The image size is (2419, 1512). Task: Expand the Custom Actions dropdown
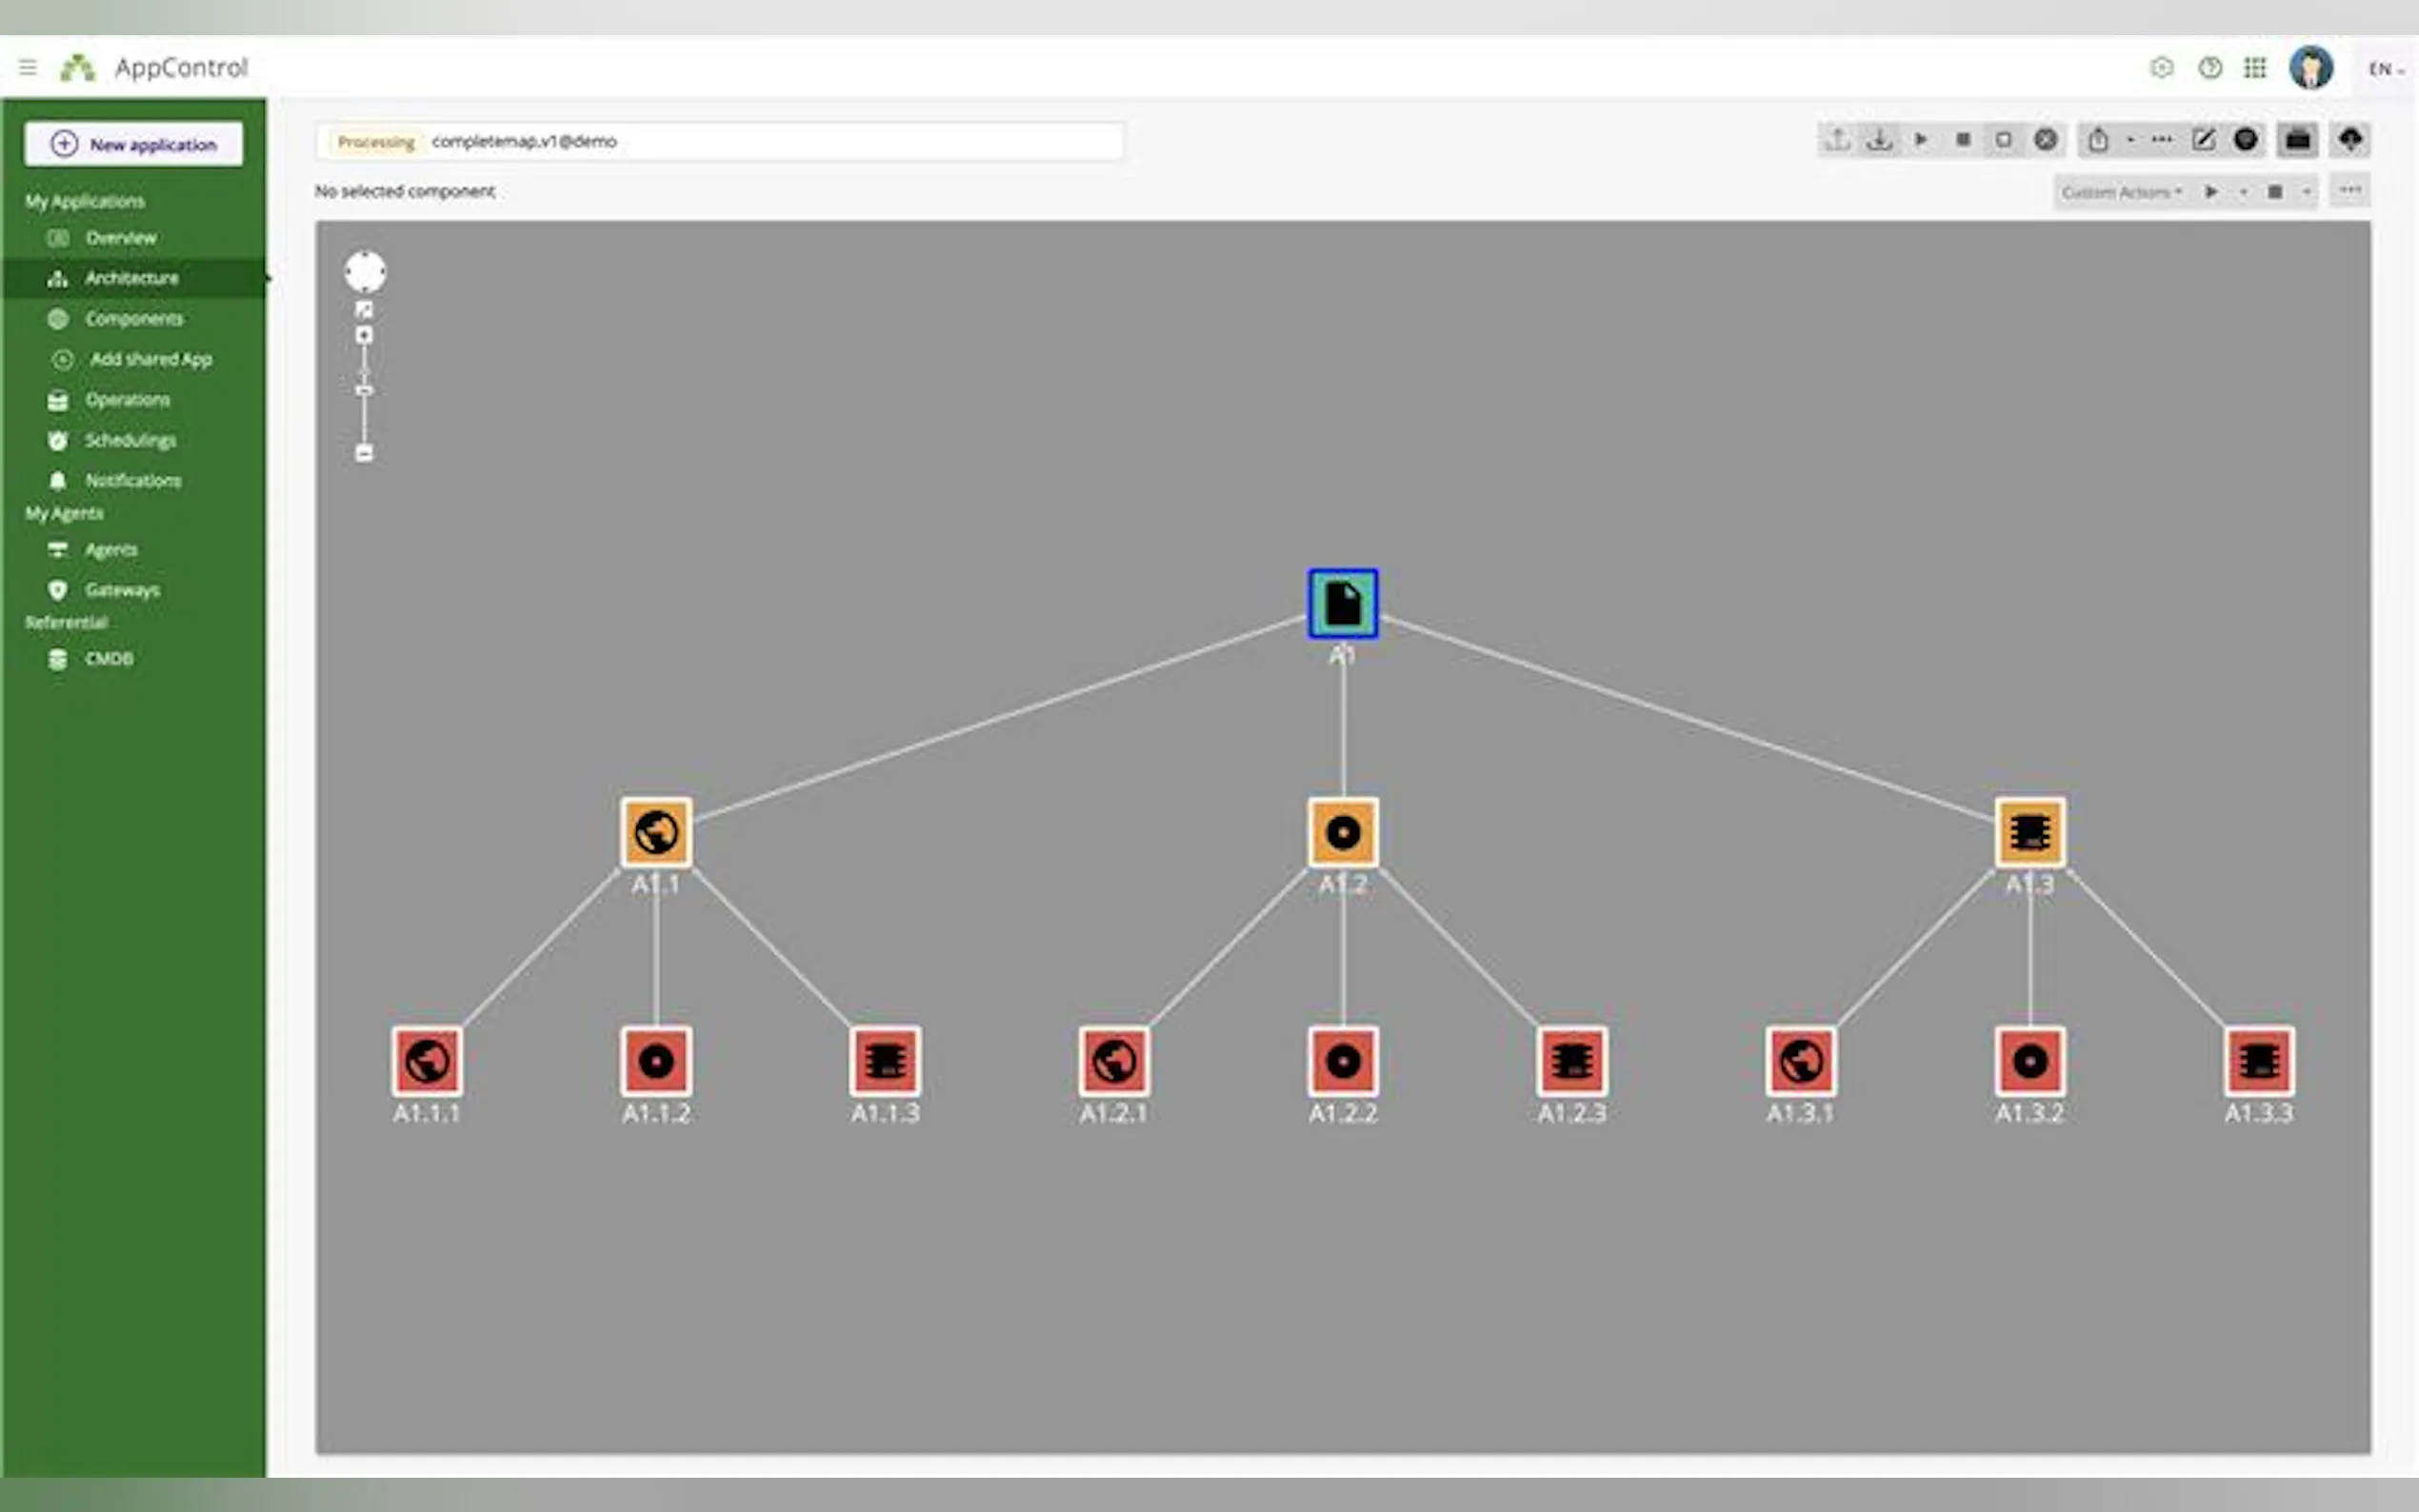tap(2121, 192)
